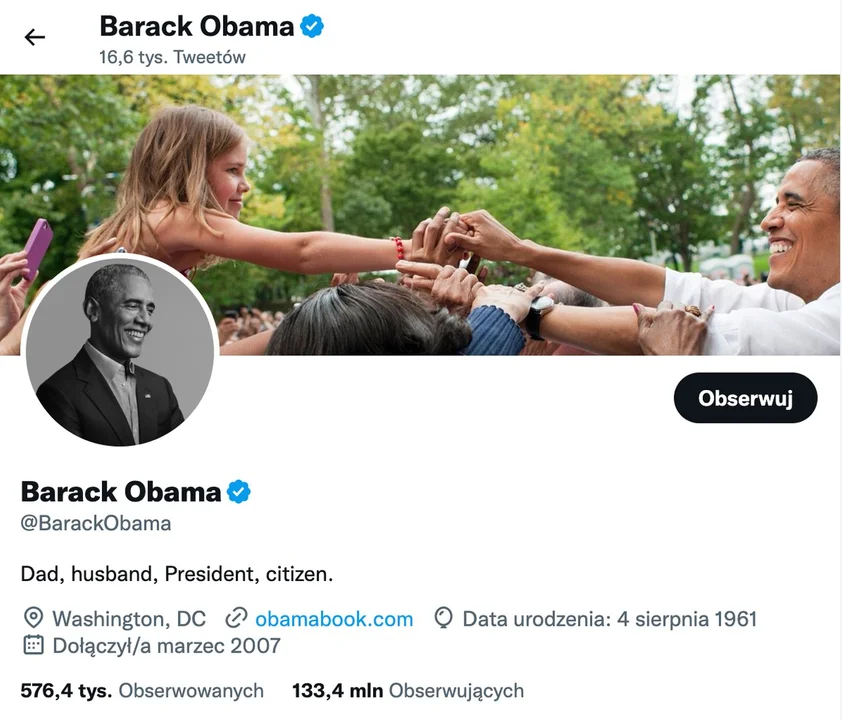Image resolution: width=842 pixels, height=720 pixels.
Task: Click the back arrow icon
Action: pyautogui.click(x=35, y=37)
